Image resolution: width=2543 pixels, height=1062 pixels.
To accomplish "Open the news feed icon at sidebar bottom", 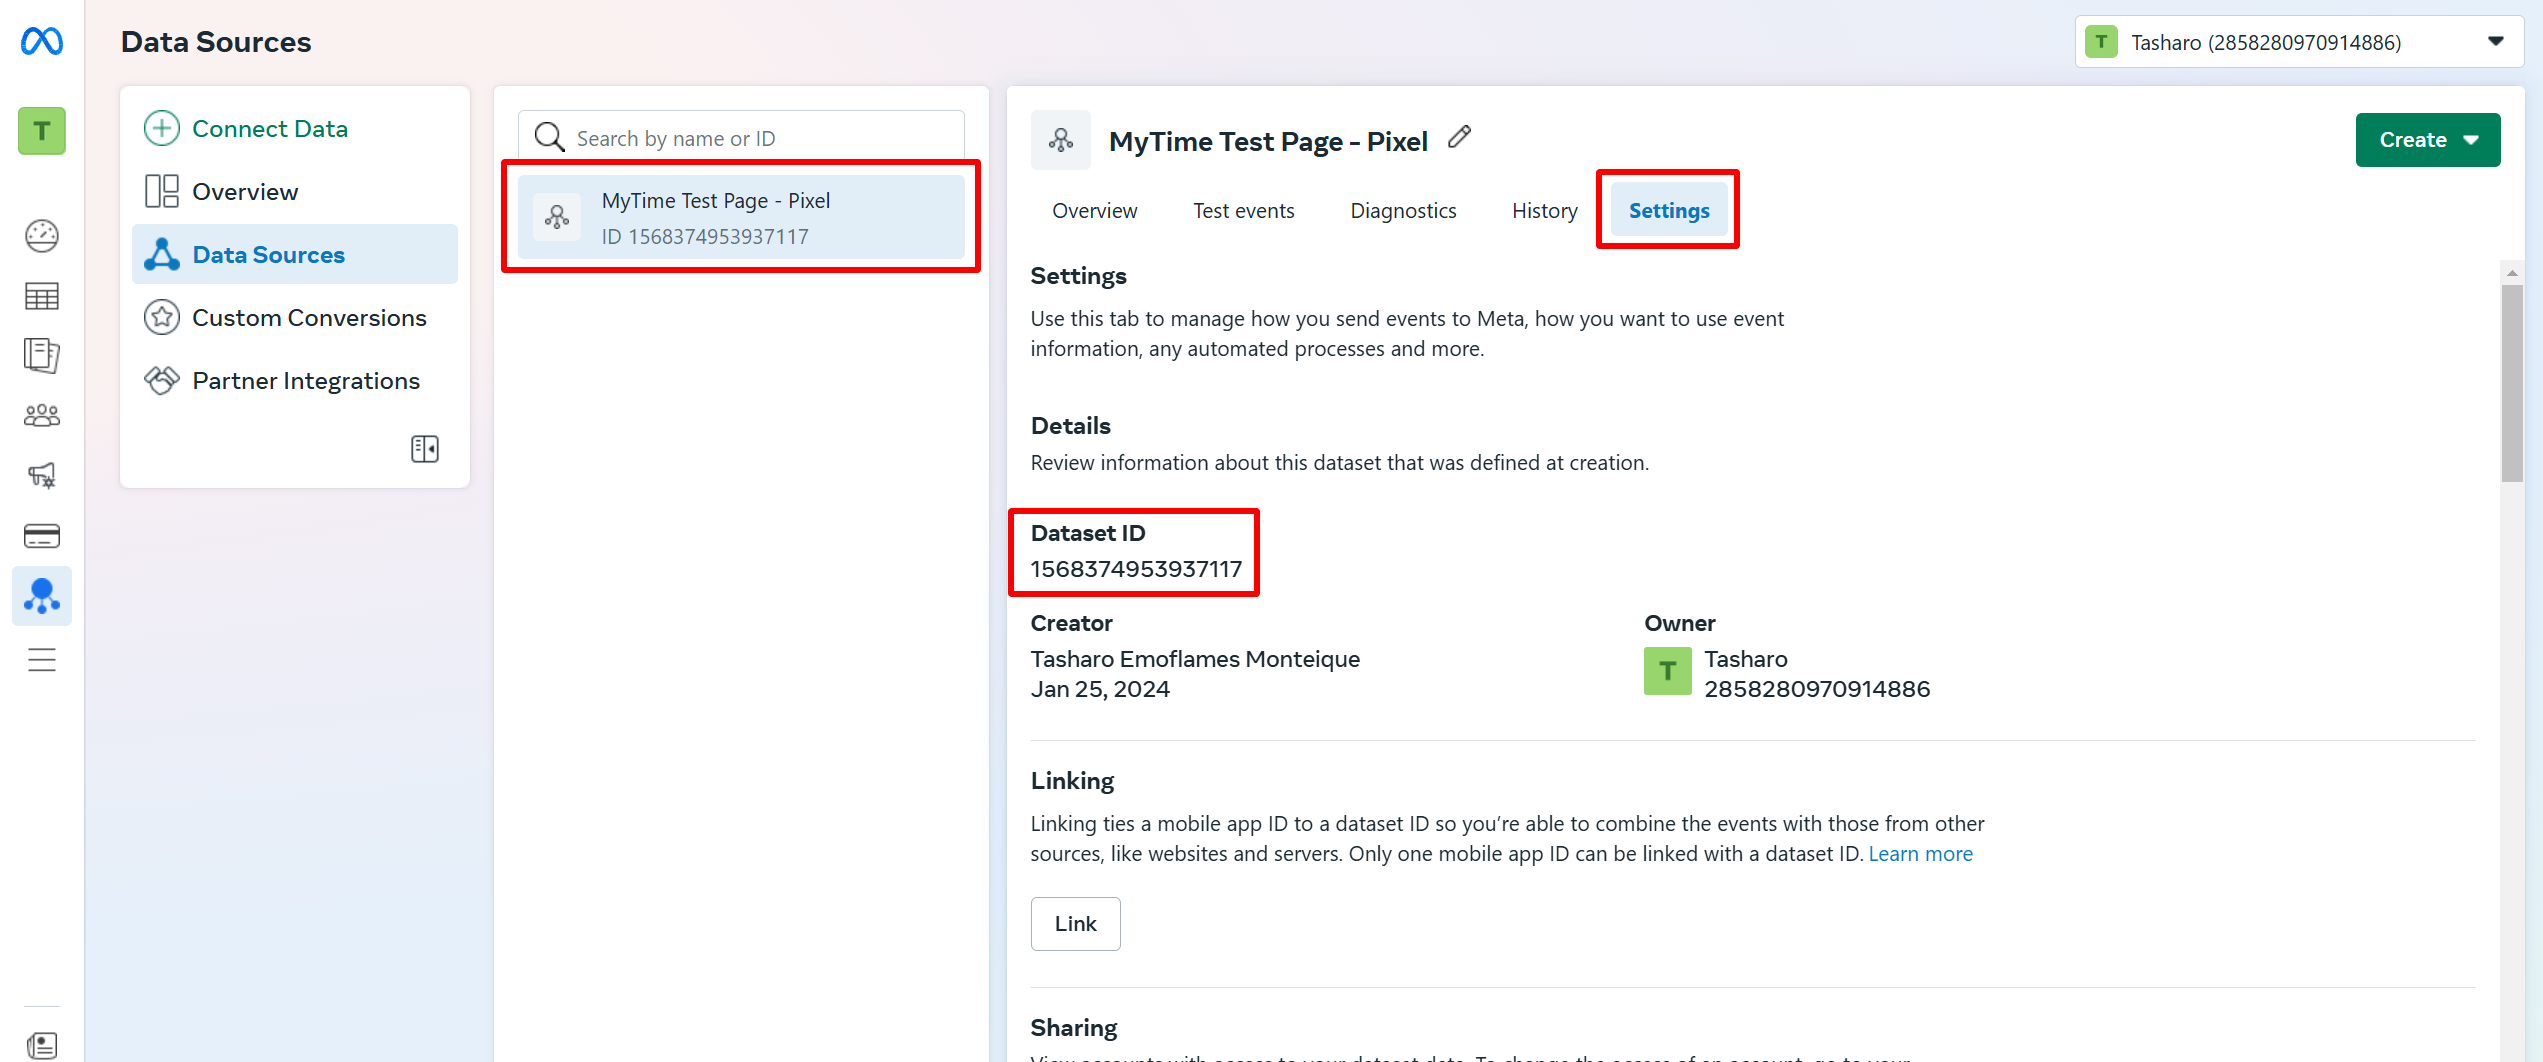I will tap(42, 1046).
